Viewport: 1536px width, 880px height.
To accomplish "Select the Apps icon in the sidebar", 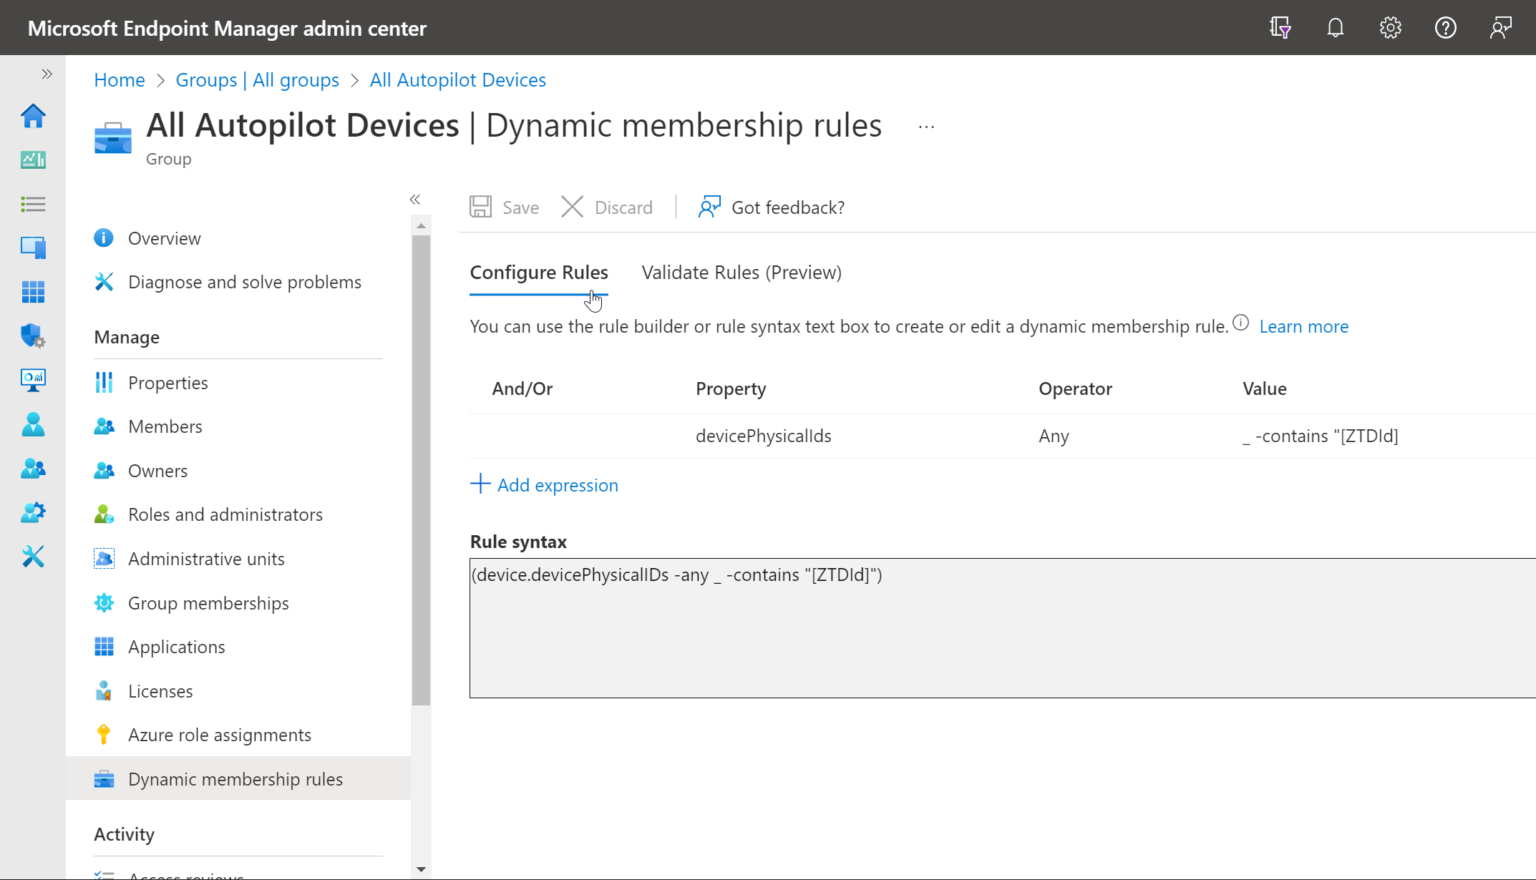I will [x=33, y=291].
